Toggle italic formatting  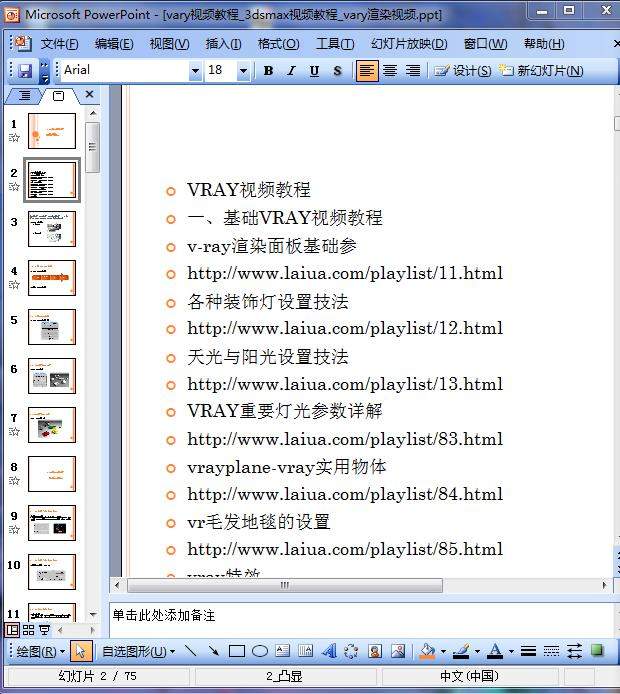pos(291,71)
